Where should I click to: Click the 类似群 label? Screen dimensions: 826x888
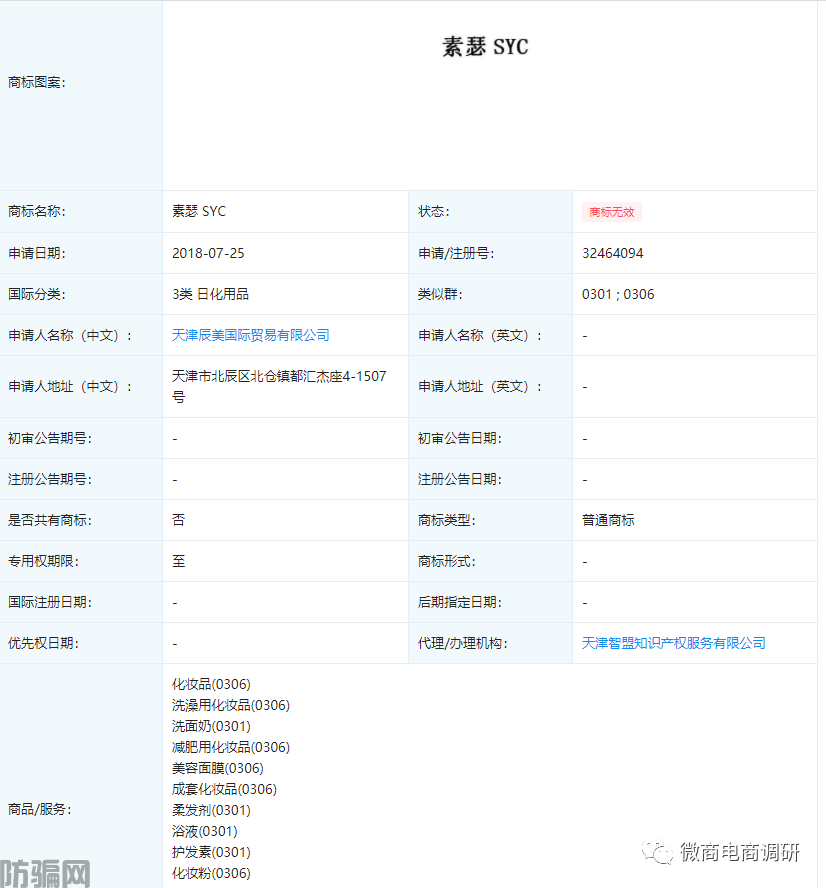pos(440,294)
